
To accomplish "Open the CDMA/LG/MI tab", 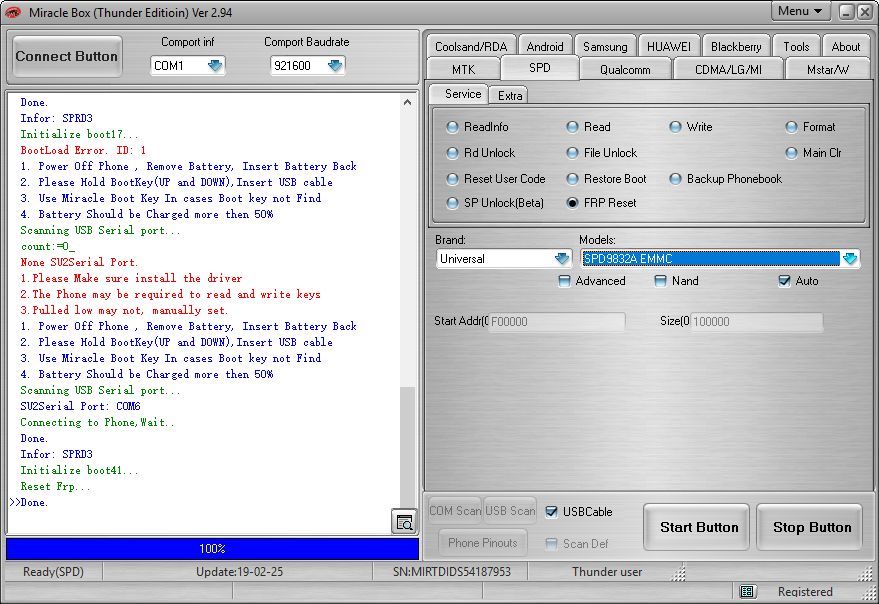I will pyautogui.click(x=728, y=70).
